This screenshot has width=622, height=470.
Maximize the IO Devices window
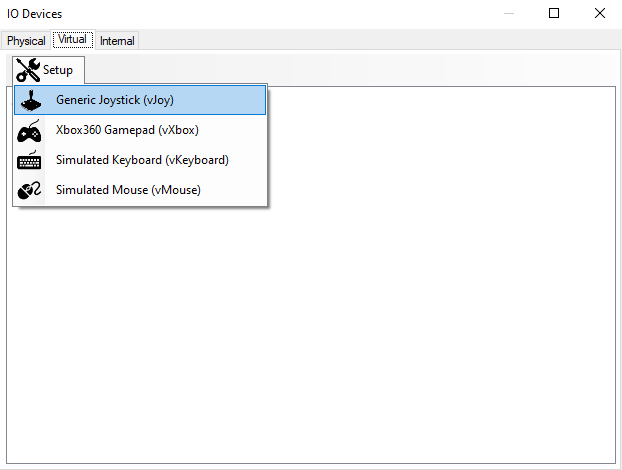click(555, 14)
